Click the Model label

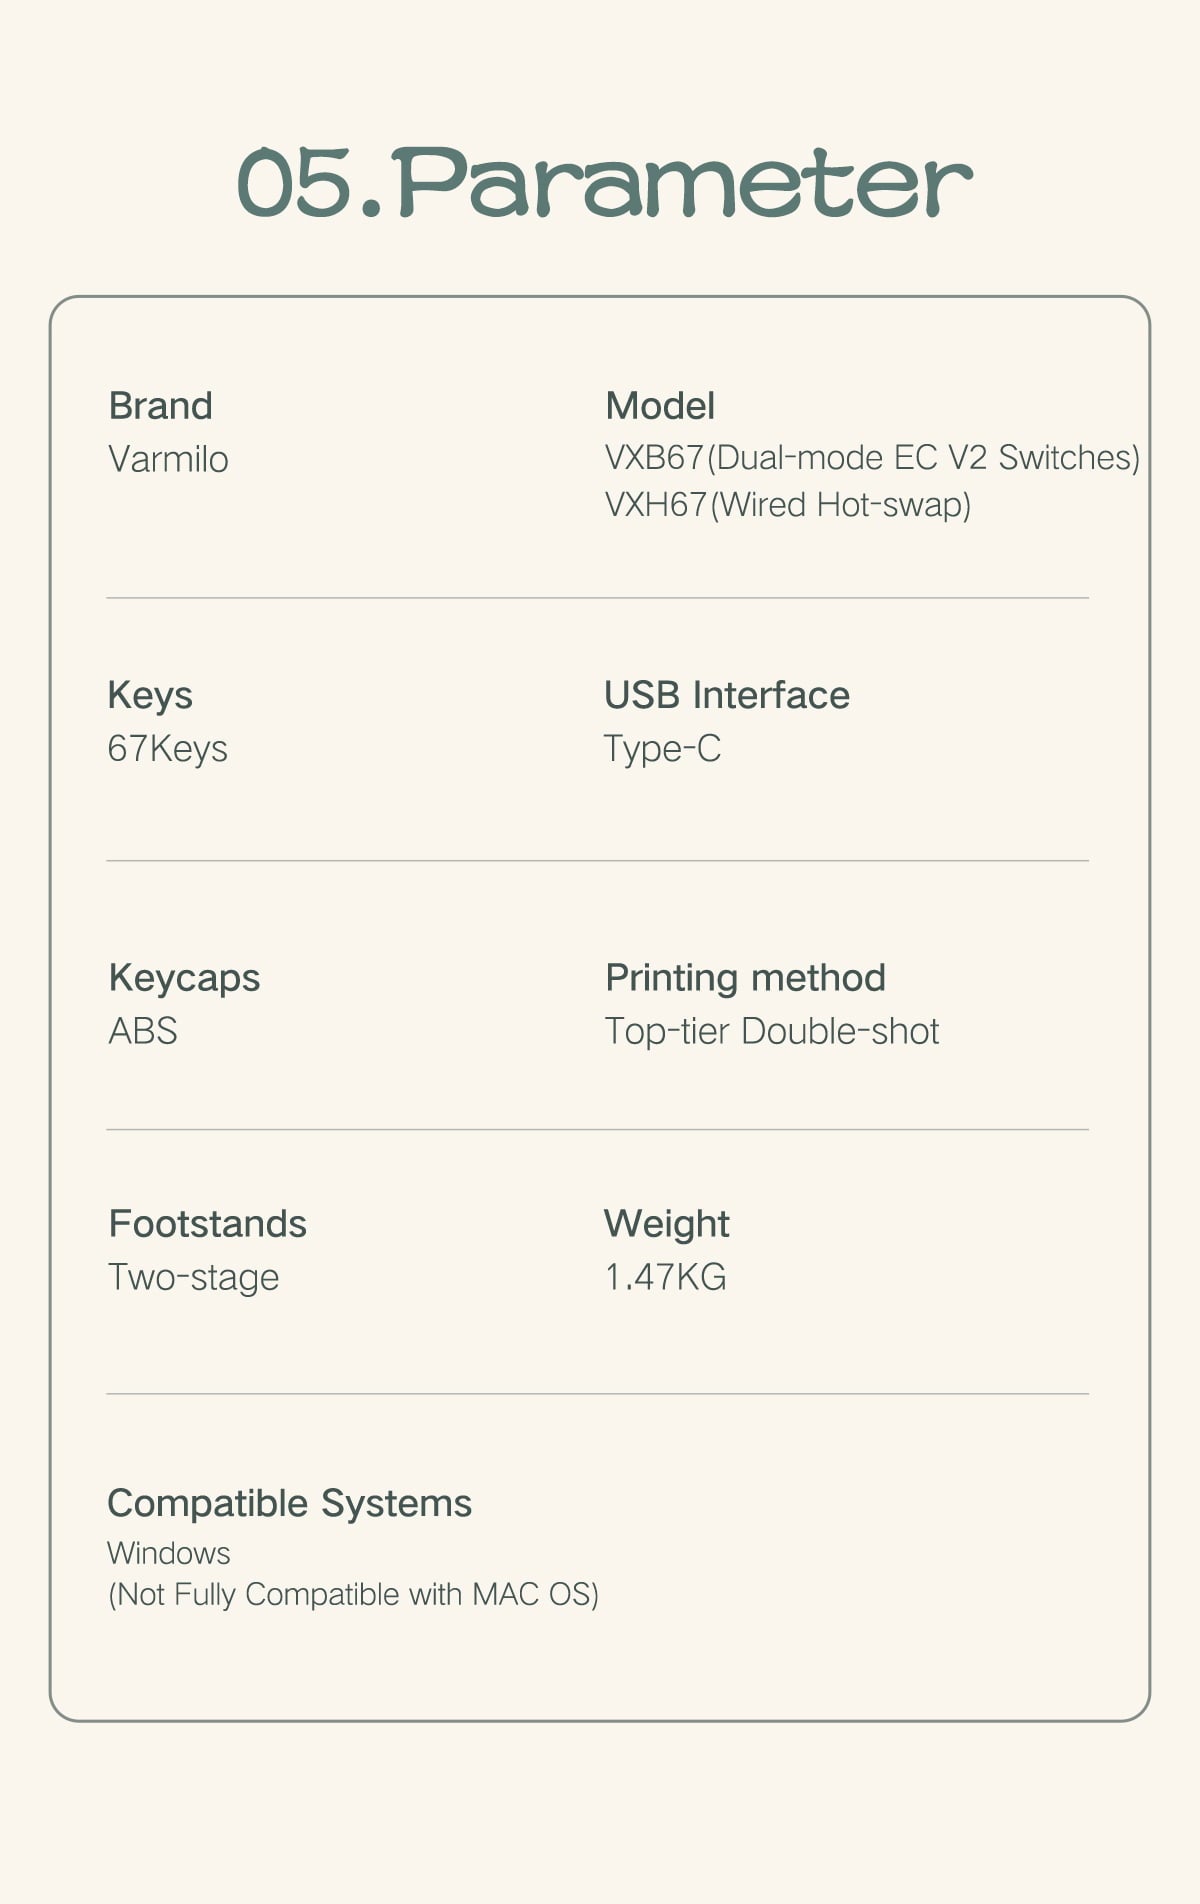tap(660, 406)
